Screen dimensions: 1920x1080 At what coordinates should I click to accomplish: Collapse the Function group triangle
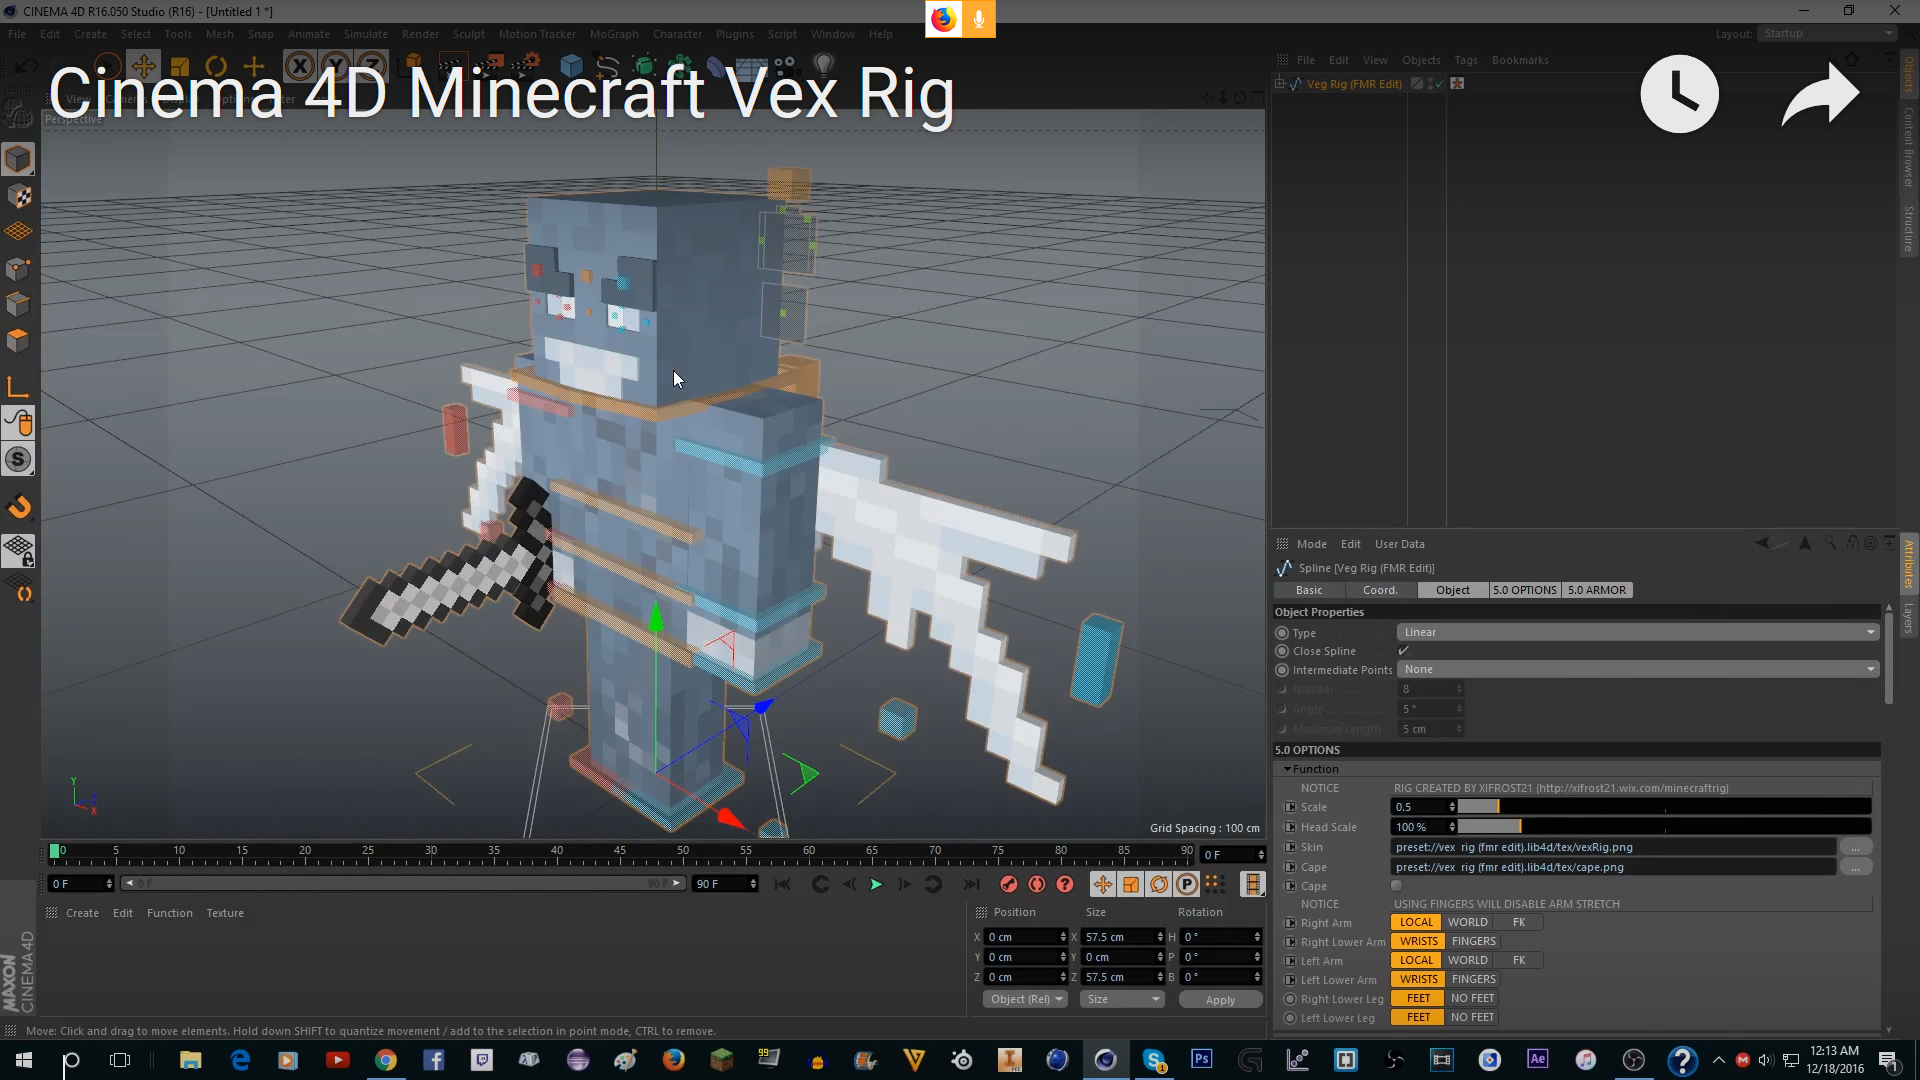pyautogui.click(x=1287, y=769)
